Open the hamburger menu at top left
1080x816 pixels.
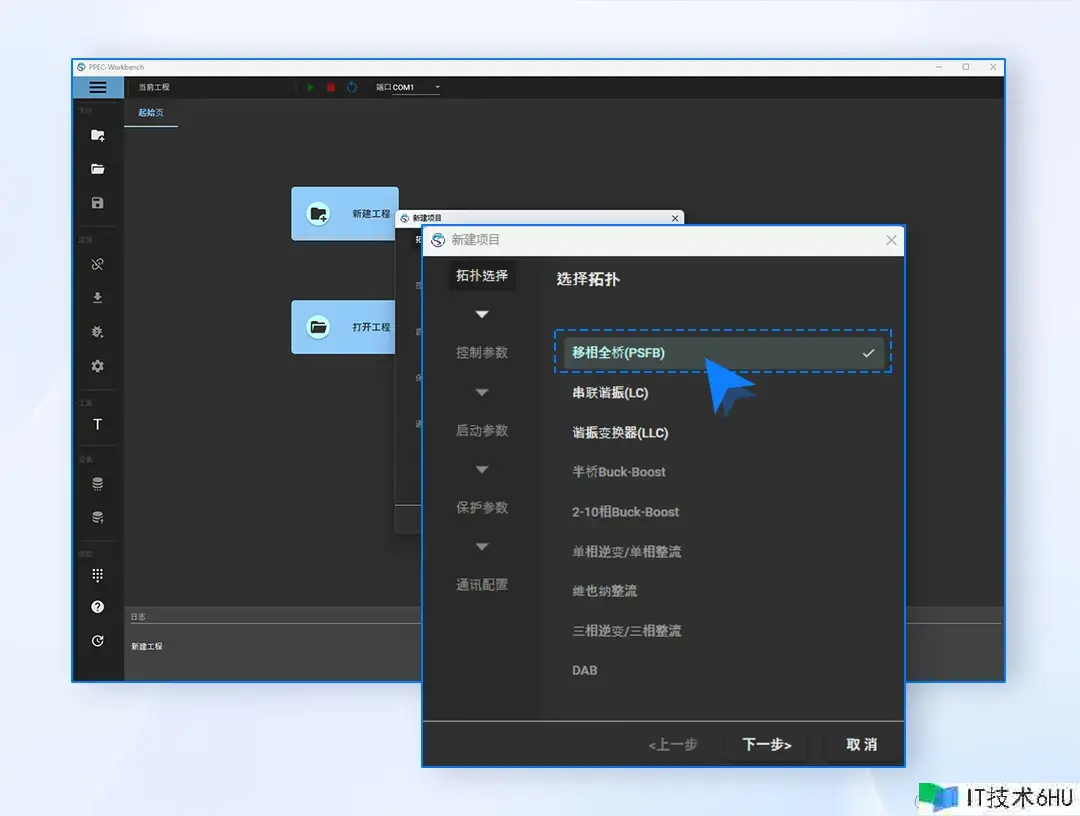(97, 87)
